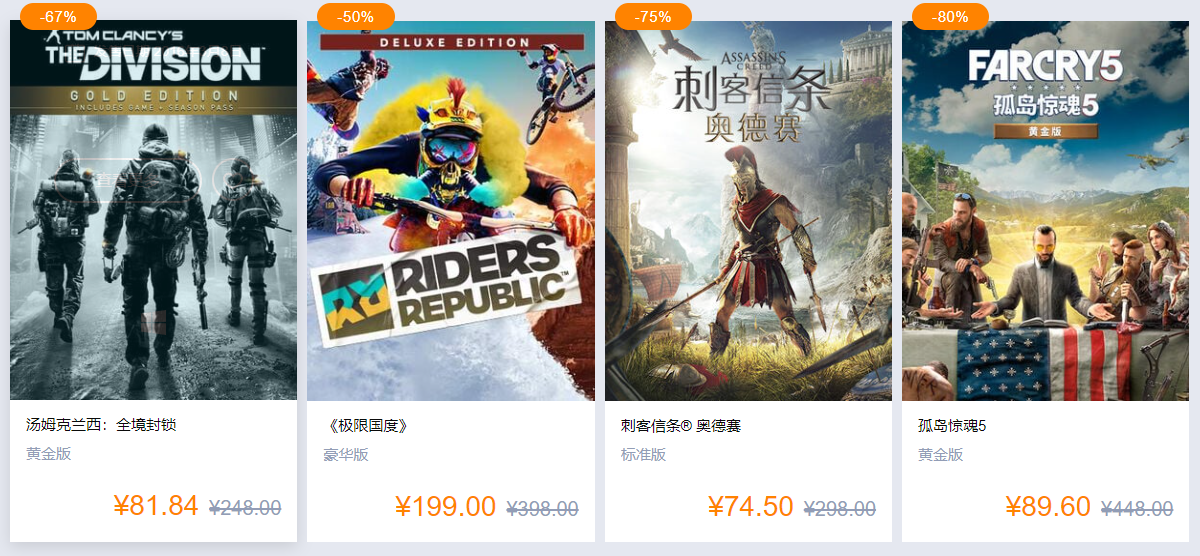Select the ¥81.84 sale price
Viewport: 1200px width, 556px height.
coord(155,506)
